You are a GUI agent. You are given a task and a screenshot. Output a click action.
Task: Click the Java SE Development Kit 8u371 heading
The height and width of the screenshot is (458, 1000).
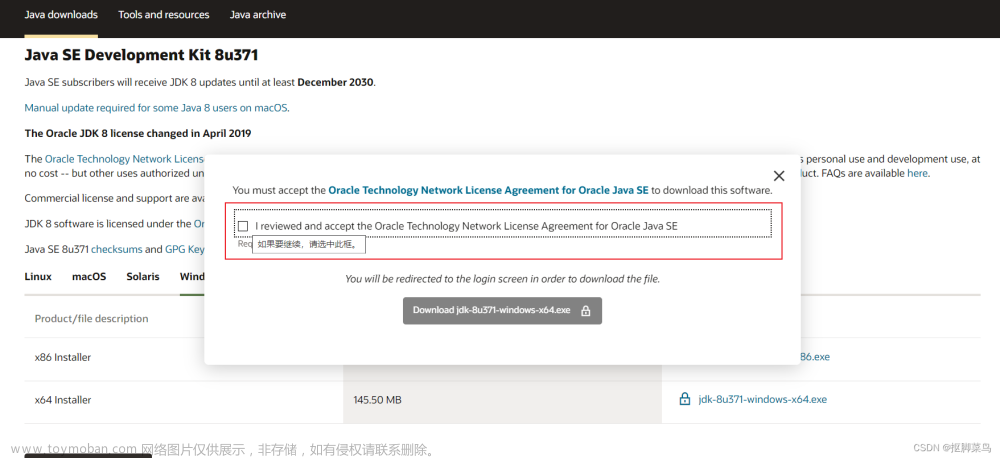141,55
